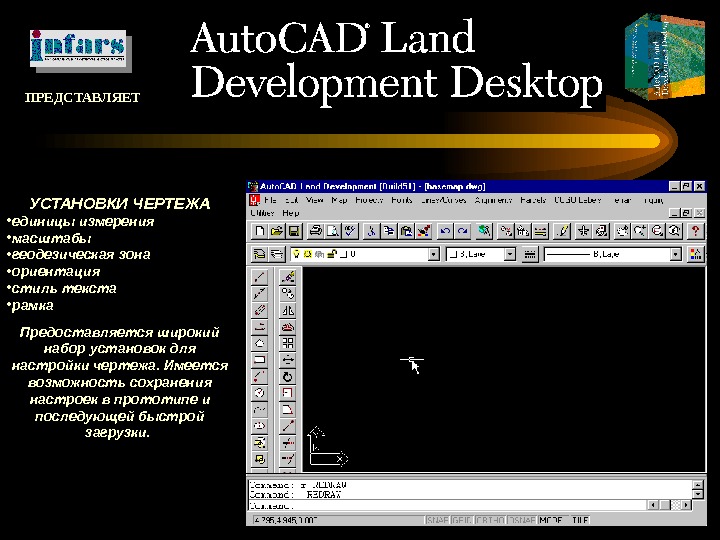Click the New drawing icon
This screenshot has height=540, width=720.
pyautogui.click(x=259, y=231)
